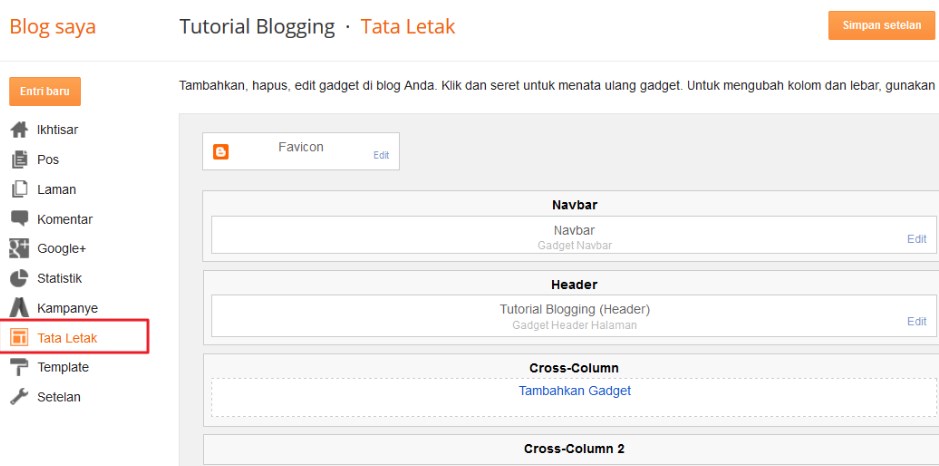The width and height of the screenshot is (939, 466).
Task: Click the Template paint roller icon
Action: click(x=18, y=367)
